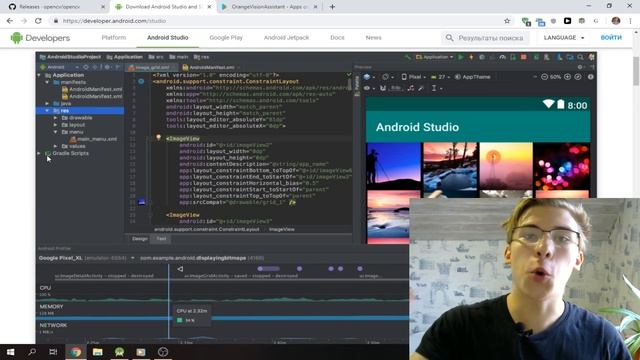Click the browser address bar URL
This screenshot has height=360, width=640.
click(114, 21)
